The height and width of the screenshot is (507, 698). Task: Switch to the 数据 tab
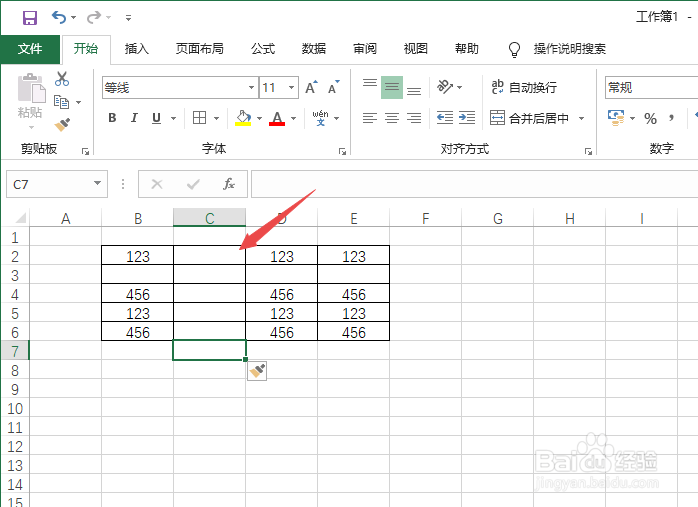coord(314,49)
